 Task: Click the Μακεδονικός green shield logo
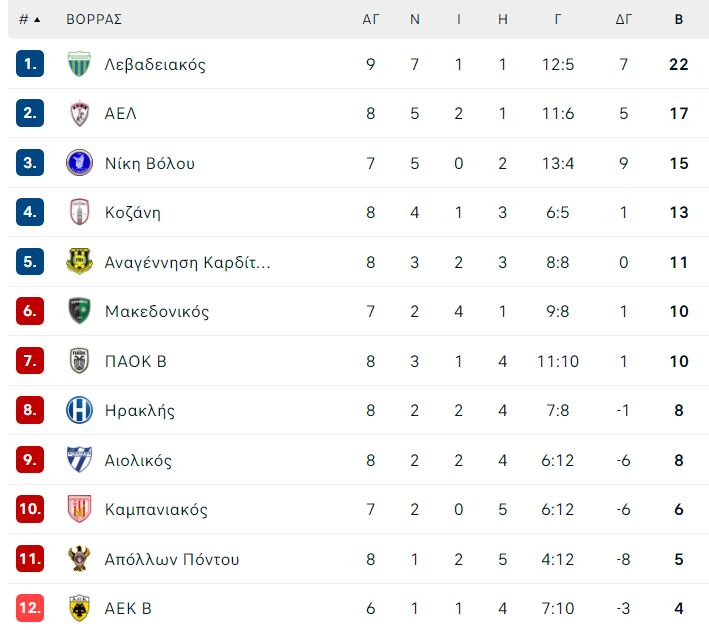click(79, 311)
